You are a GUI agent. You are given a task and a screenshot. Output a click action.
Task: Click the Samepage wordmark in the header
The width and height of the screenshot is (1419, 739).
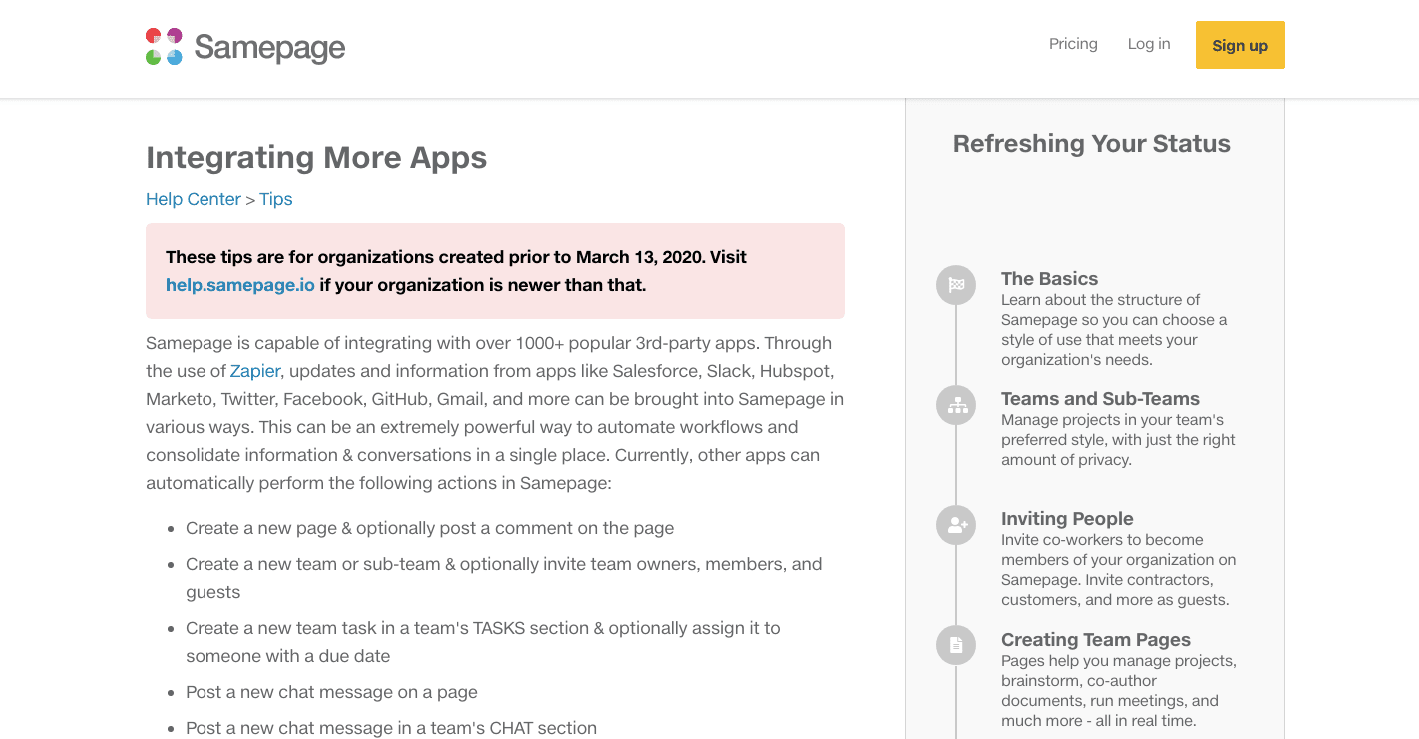click(270, 47)
